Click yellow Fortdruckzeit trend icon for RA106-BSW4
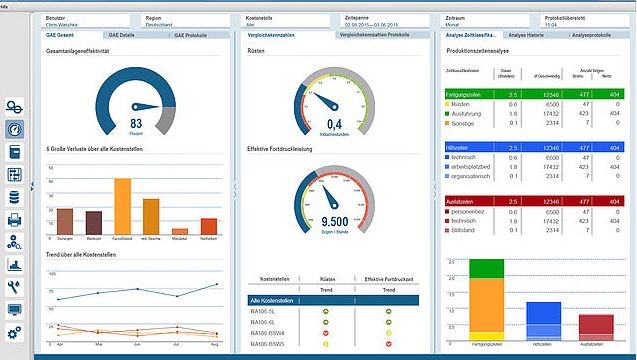The width and height of the screenshot is (637, 360). (x=388, y=333)
